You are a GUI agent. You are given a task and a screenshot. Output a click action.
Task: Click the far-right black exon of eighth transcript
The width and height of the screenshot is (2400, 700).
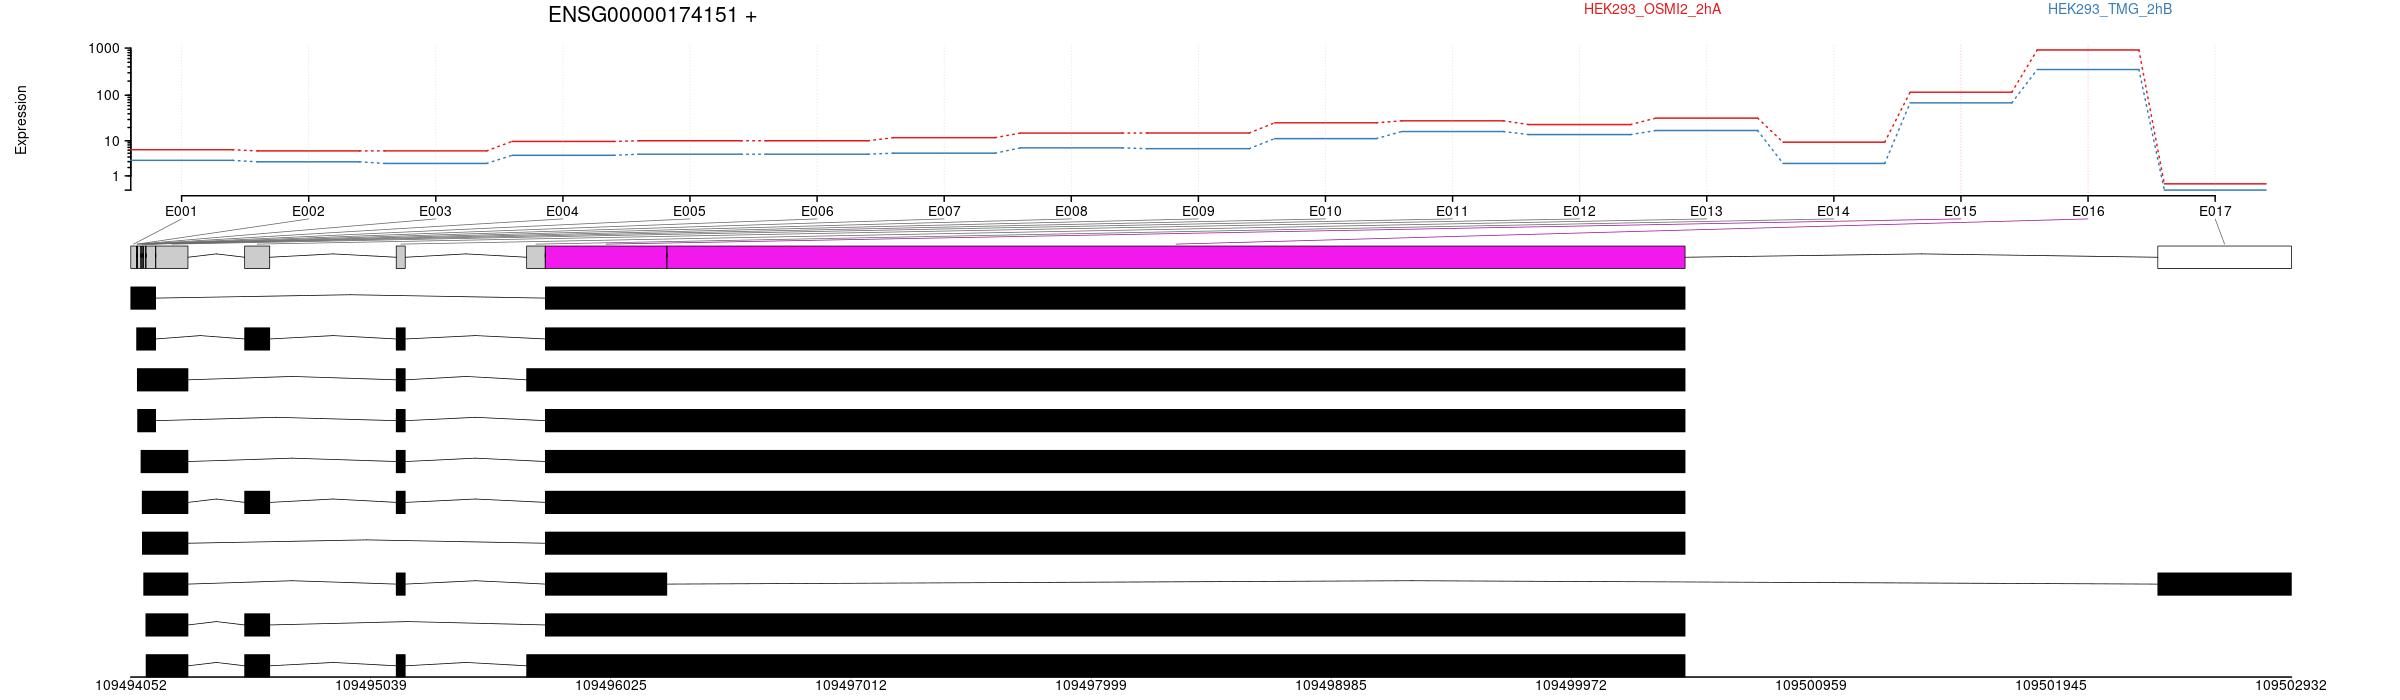(2224, 584)
